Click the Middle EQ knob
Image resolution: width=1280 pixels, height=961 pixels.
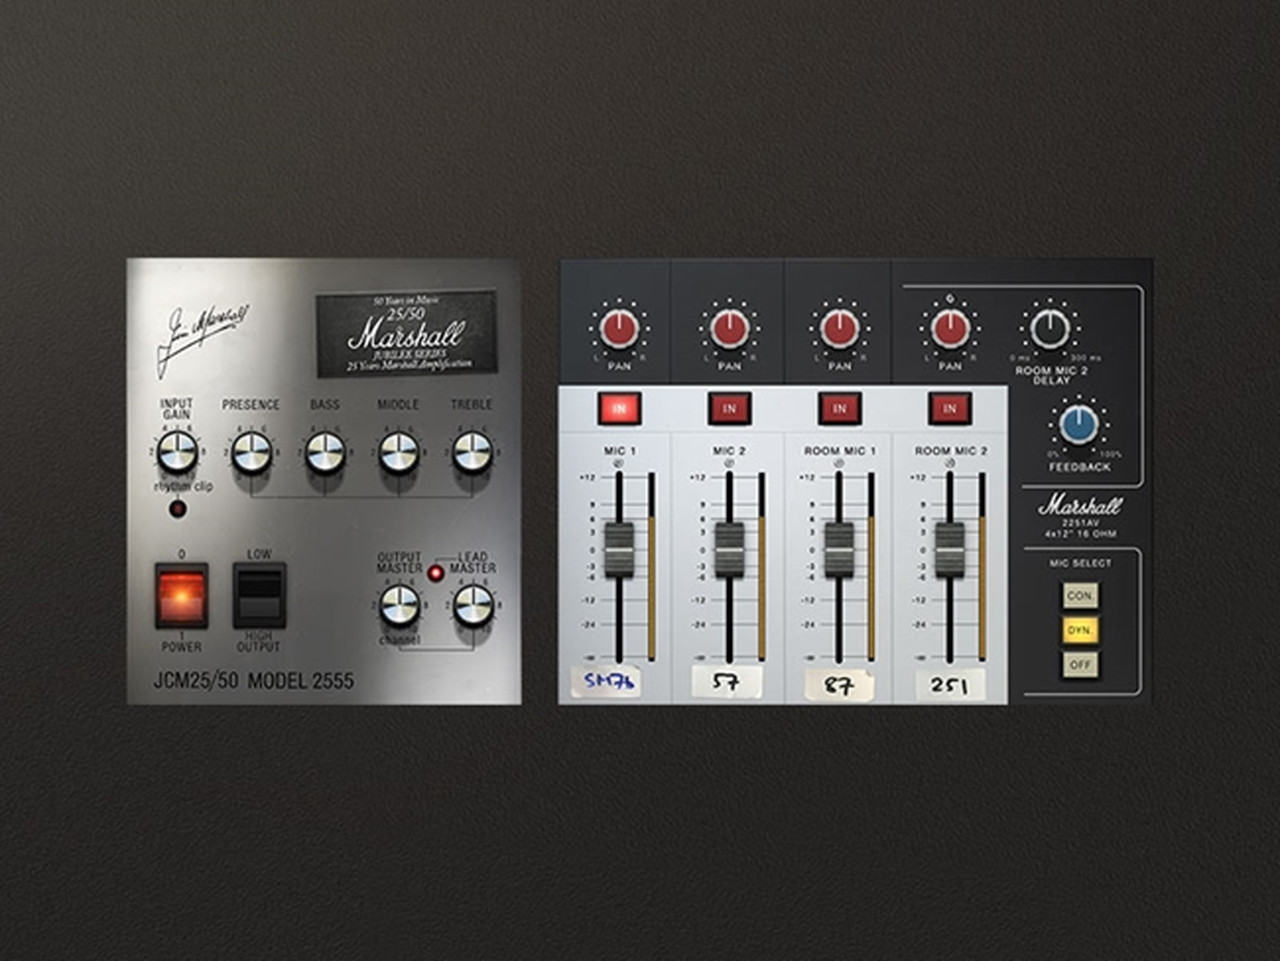(399, 452)
